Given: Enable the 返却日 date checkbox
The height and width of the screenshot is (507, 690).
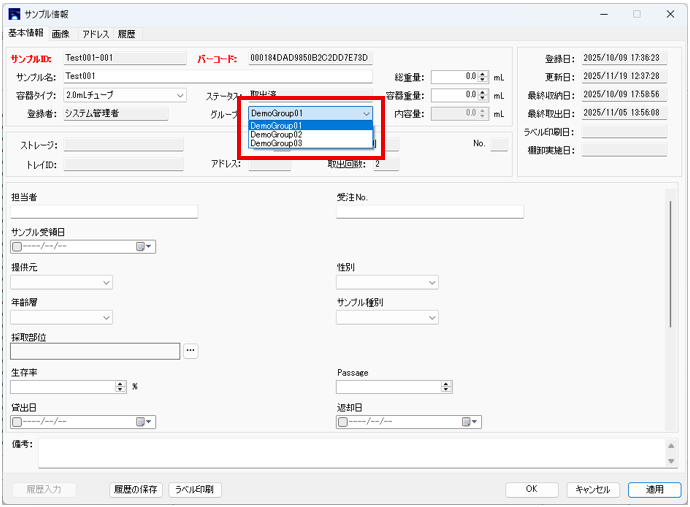Looking at the screenshot, I should tap(343, 422).
